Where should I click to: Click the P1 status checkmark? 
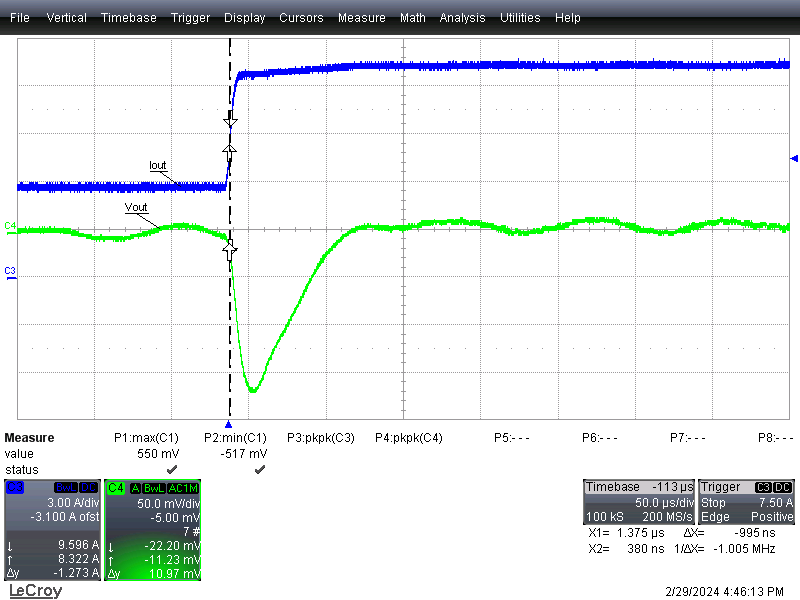(172, 469)
